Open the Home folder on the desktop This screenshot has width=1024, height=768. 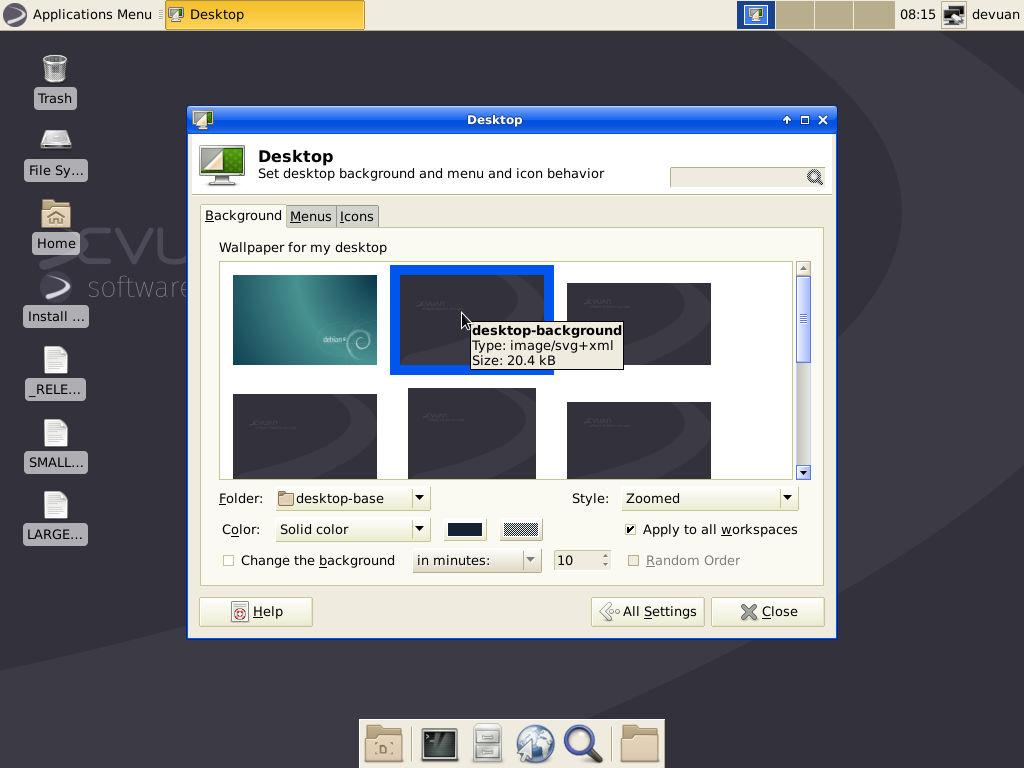[x=55, y=213]
